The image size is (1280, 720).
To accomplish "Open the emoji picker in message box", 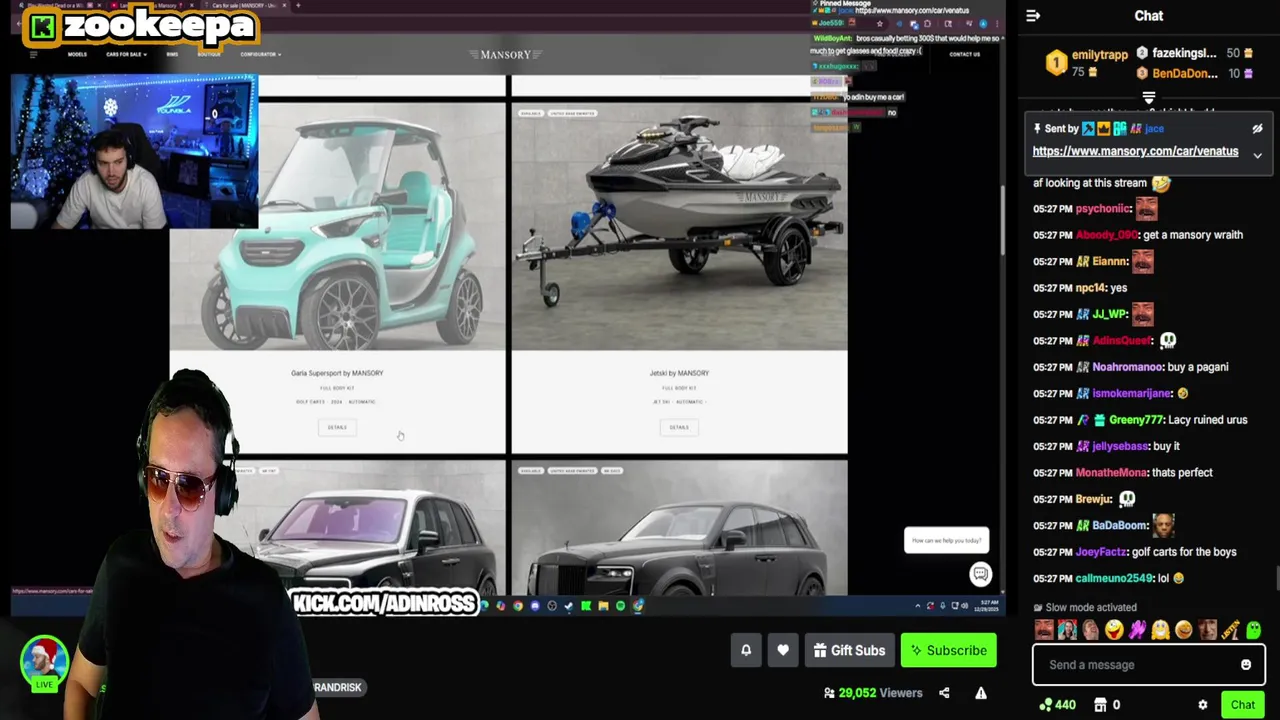I will click(1246, 665).
